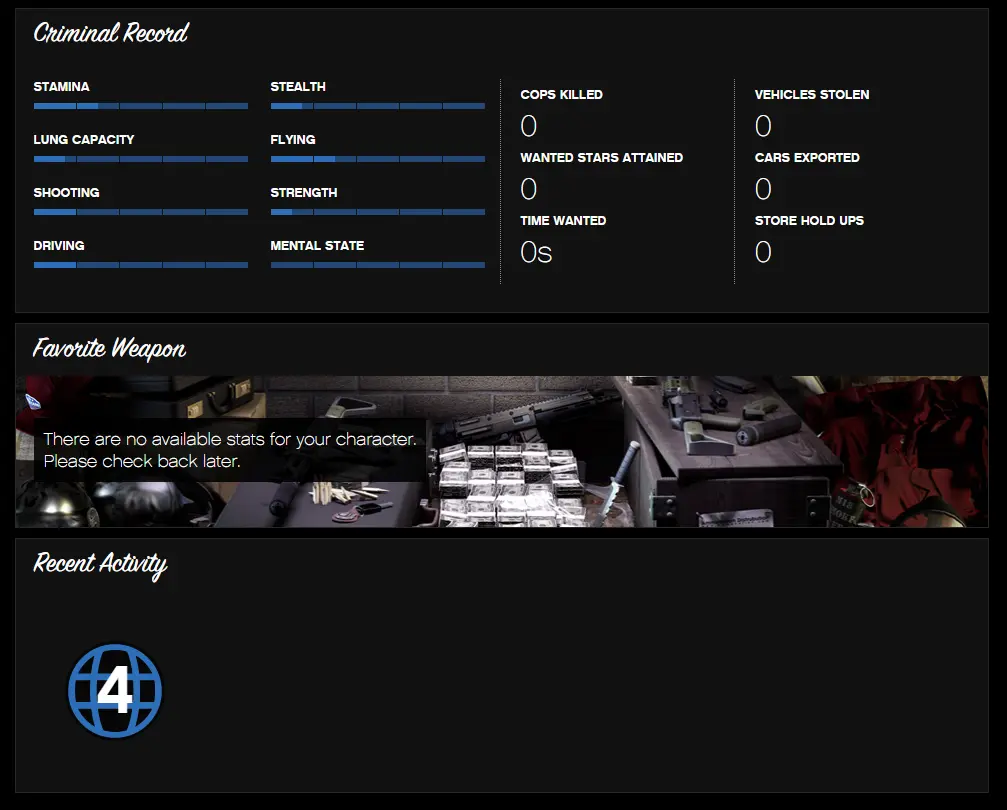
Task: Click the blue globe number 4 icon
Action: (115, 691)
